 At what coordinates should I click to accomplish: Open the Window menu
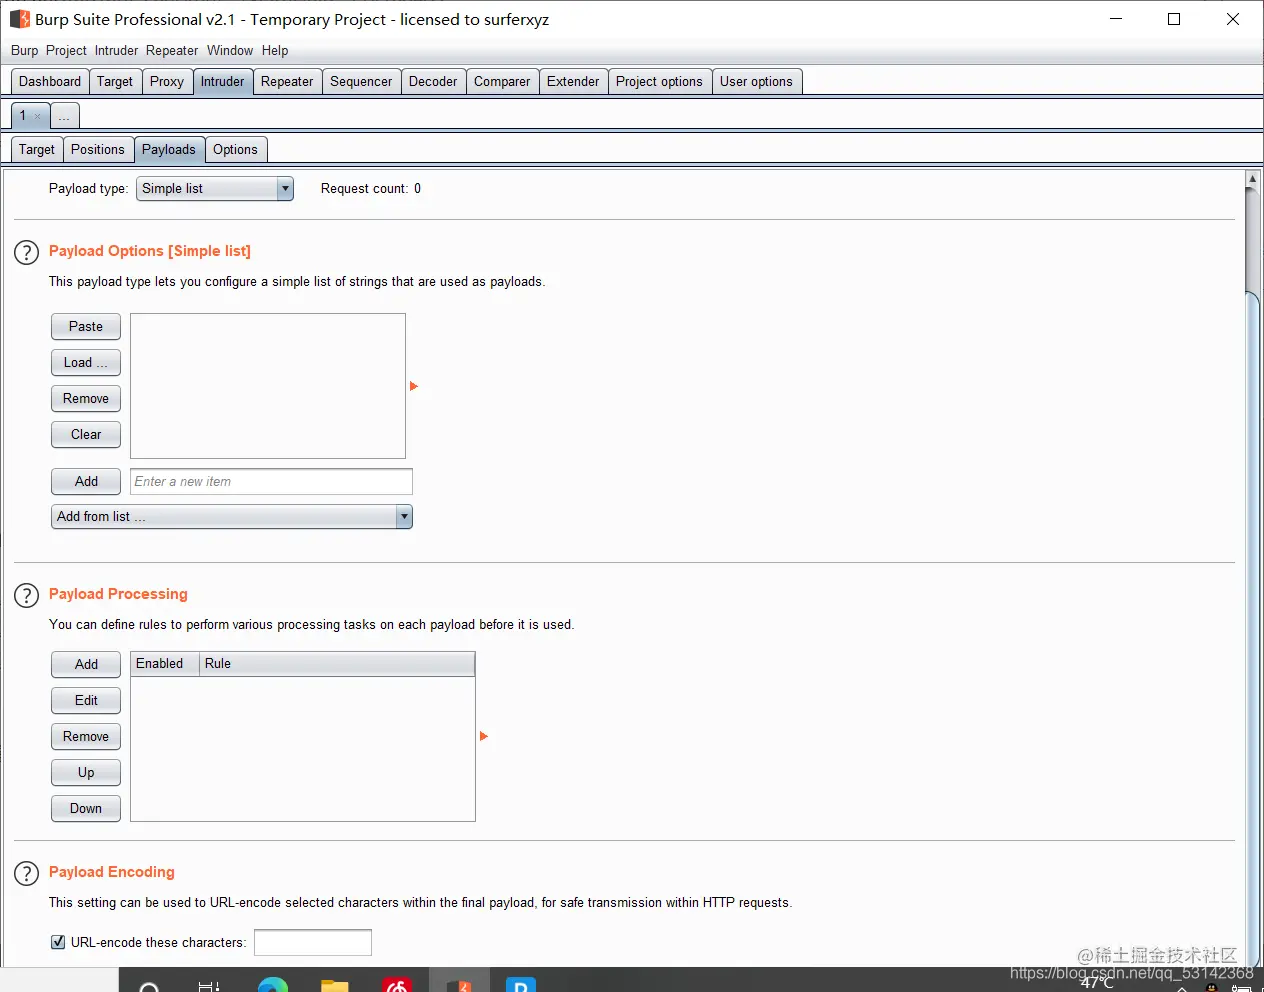pyautogui.click(x=230, y=50)
